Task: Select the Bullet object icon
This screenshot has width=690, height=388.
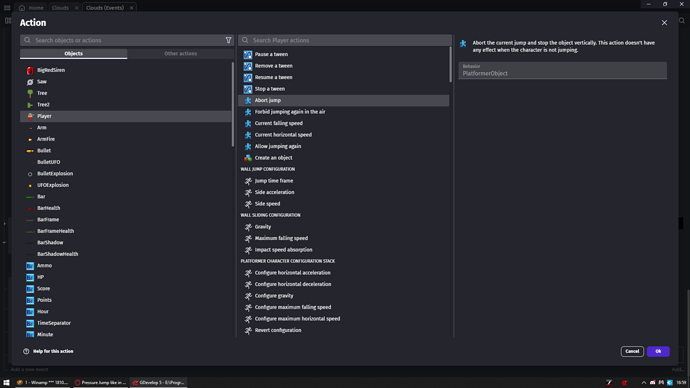Action: (x=30, y=151)
